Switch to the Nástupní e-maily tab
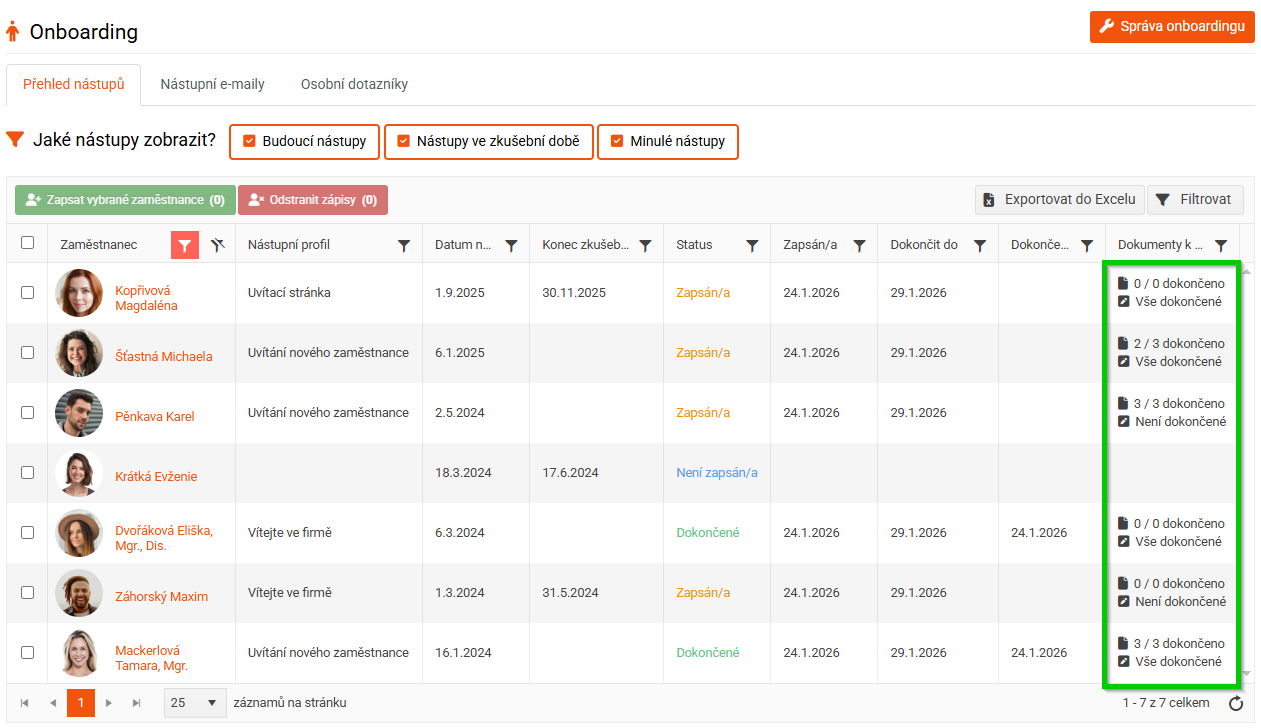The height and width of the screenshot is (728, 1261). [x=212, y=84]
